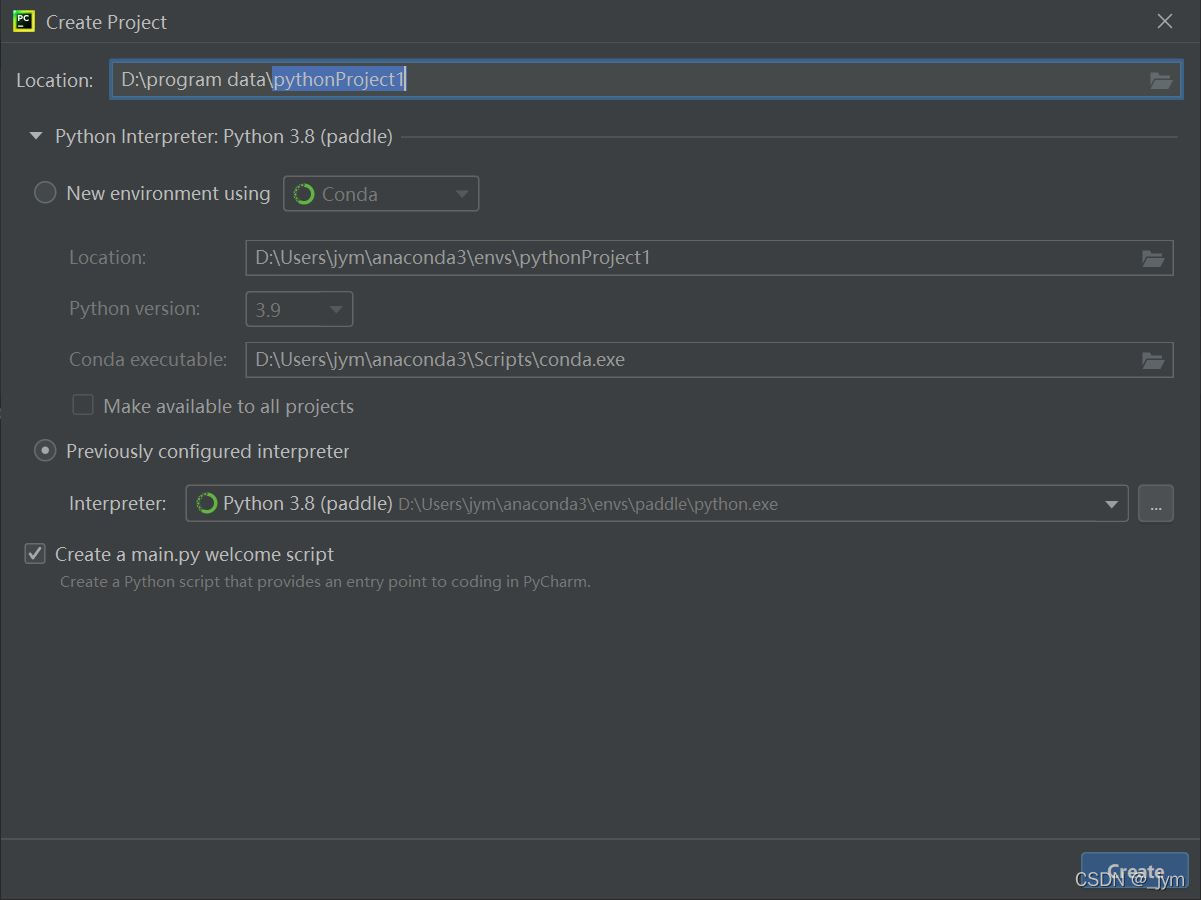Click the Create button

pyautogui.click(x=1135, y=872)
